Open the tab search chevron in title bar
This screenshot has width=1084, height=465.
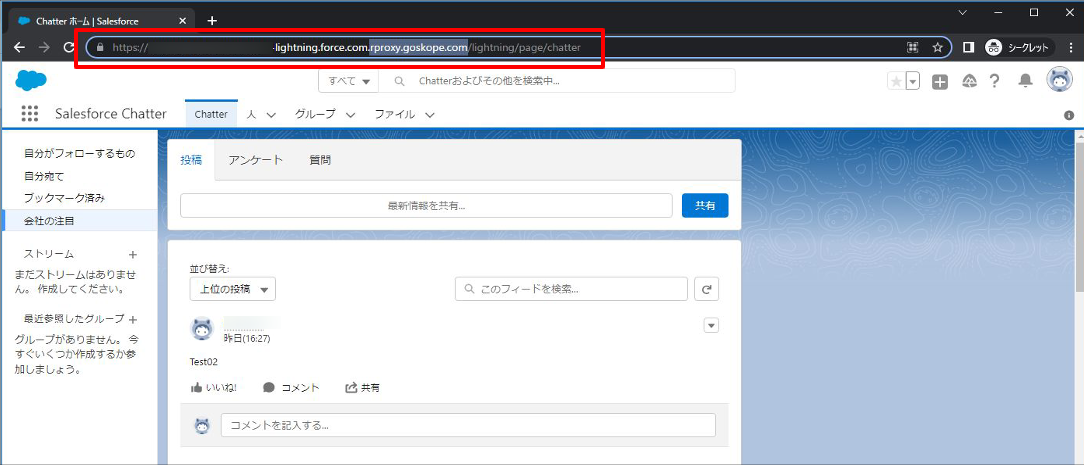tap(963, 12)
